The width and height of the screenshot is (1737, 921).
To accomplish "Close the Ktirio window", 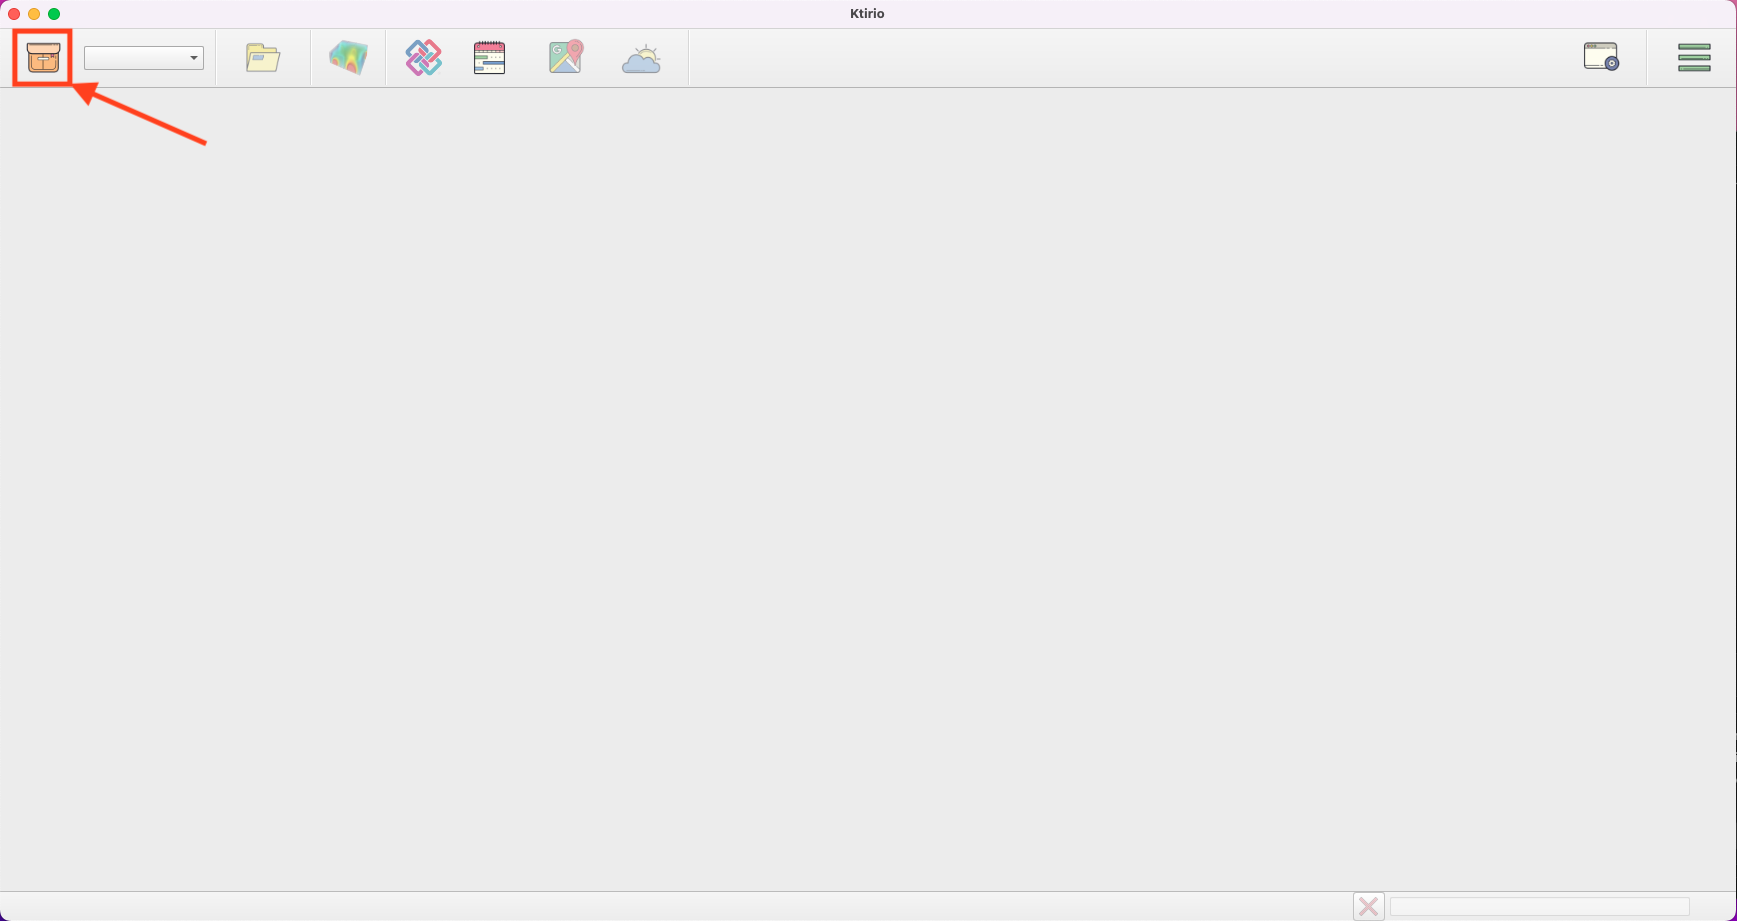I will 13,14.
